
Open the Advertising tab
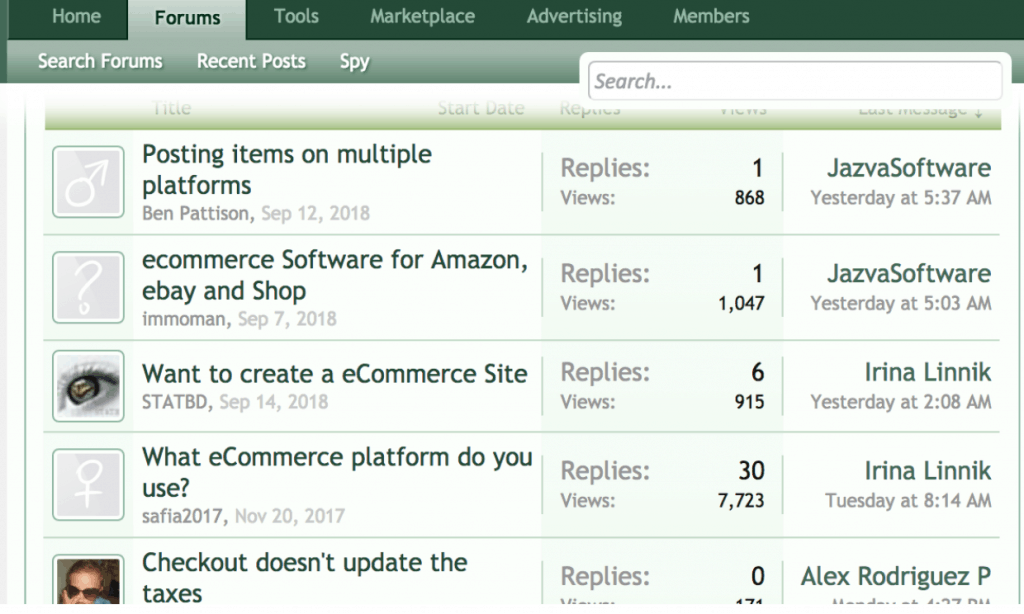pyautogui.click(x=574, y=17)
